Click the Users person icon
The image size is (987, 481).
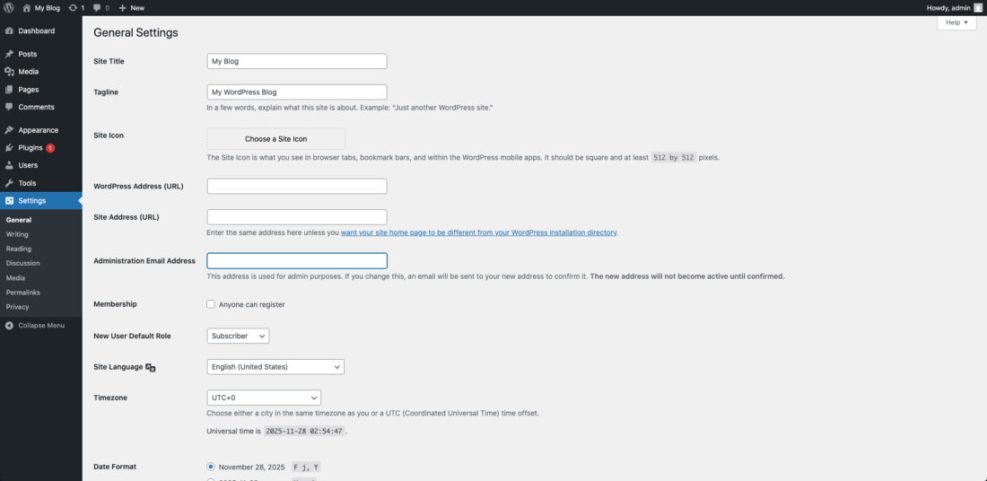tap(9, 165)
